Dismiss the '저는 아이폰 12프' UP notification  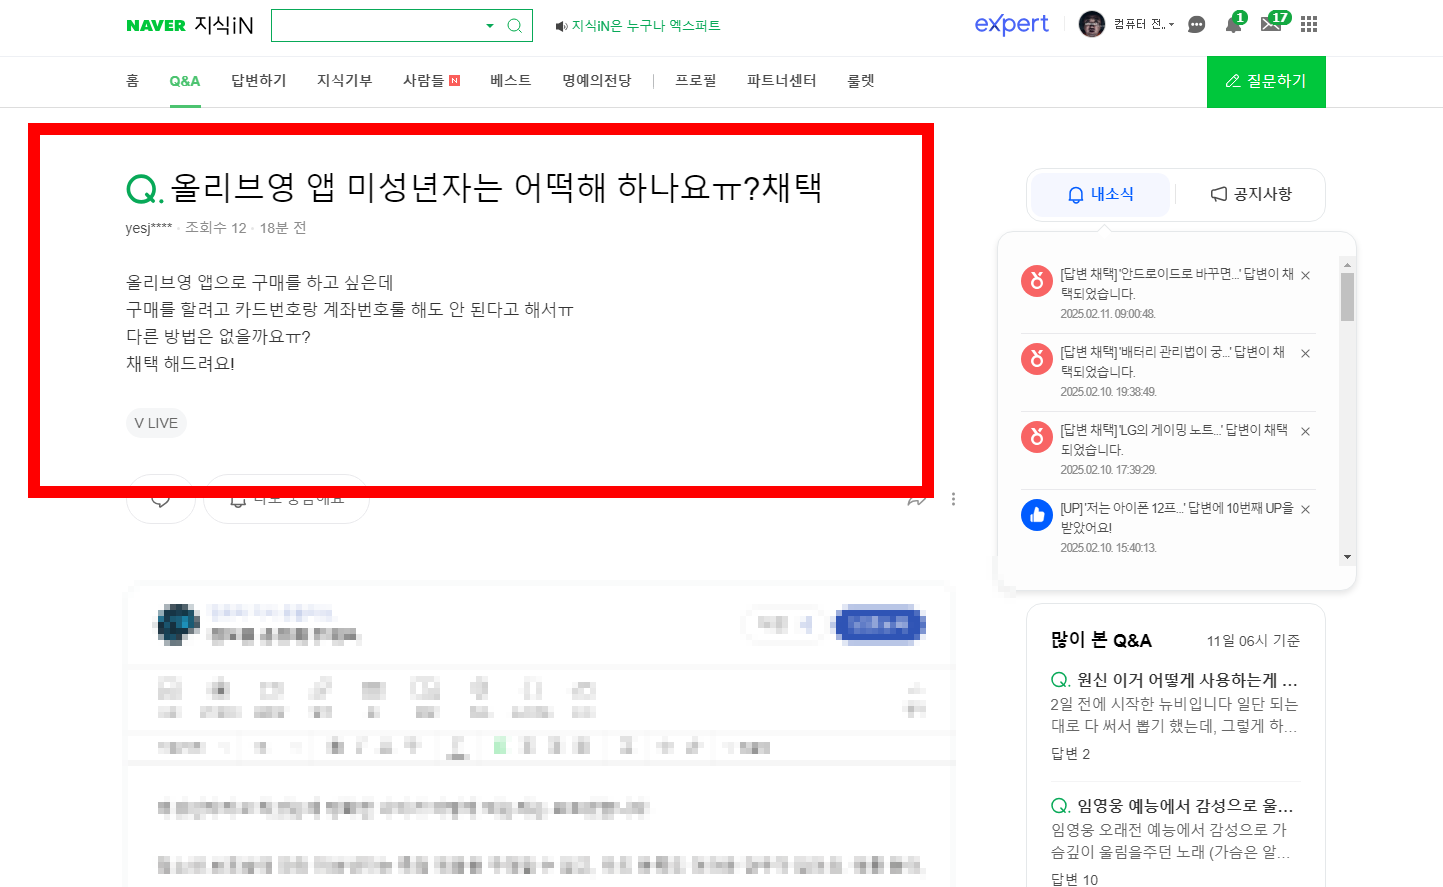click(x=1305, y=509)
